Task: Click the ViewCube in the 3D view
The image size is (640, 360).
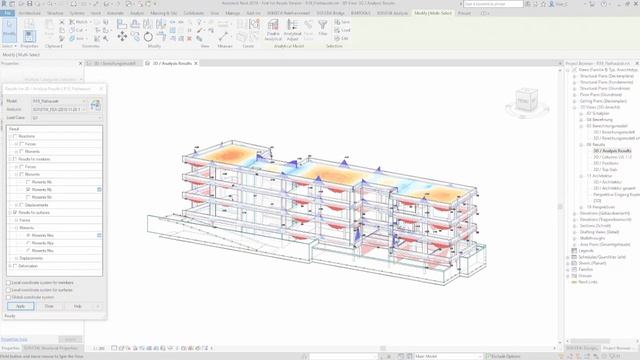Action: pos(526,101)
